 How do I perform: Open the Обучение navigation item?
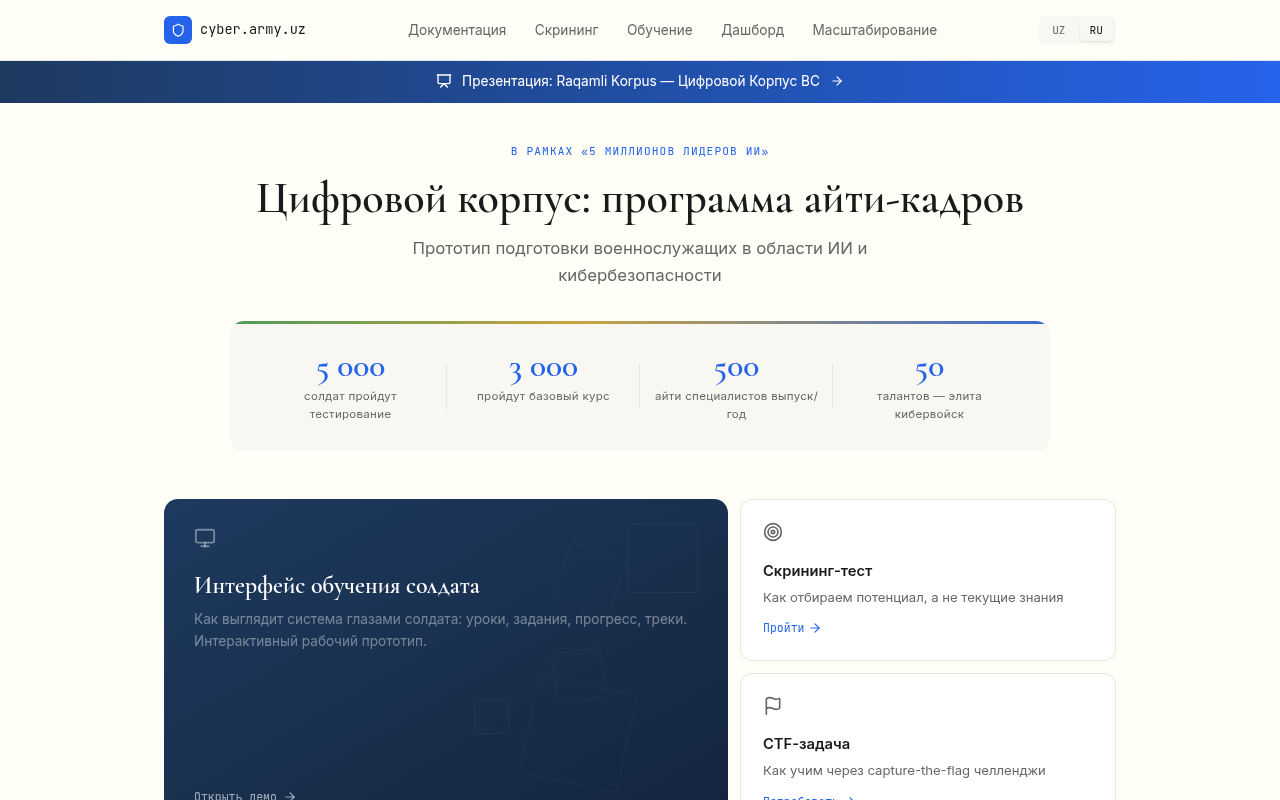pyautogui.click(x=660, y=30)
